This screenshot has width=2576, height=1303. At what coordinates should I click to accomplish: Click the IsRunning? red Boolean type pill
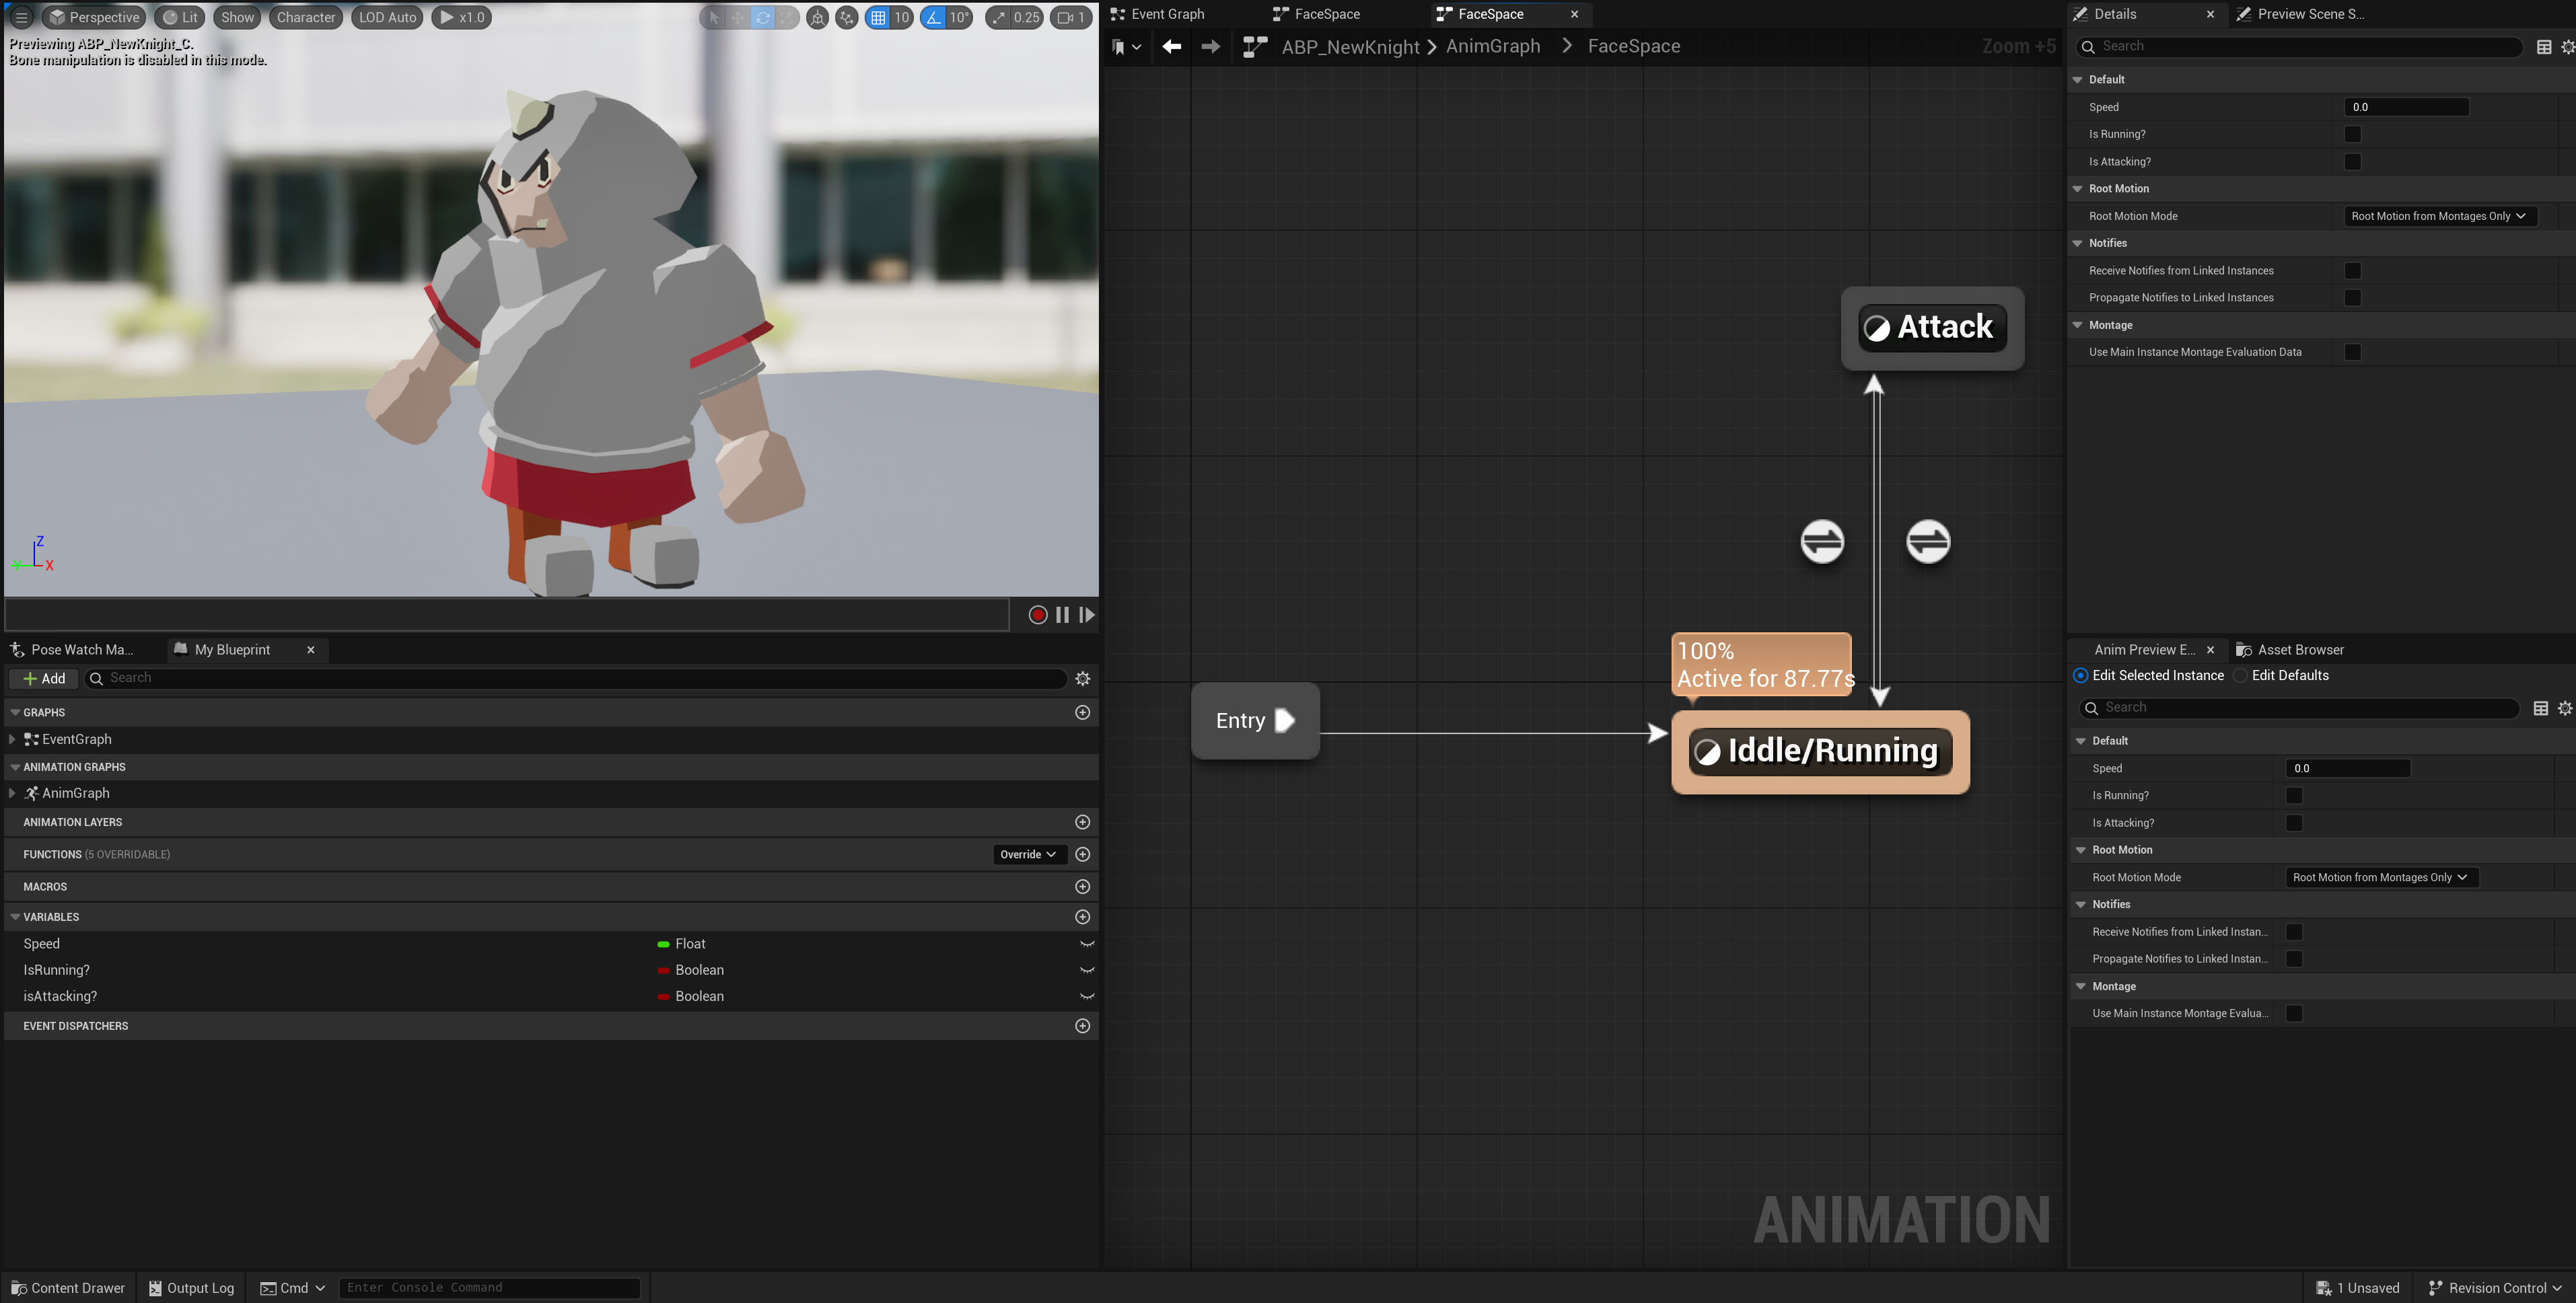663,970
